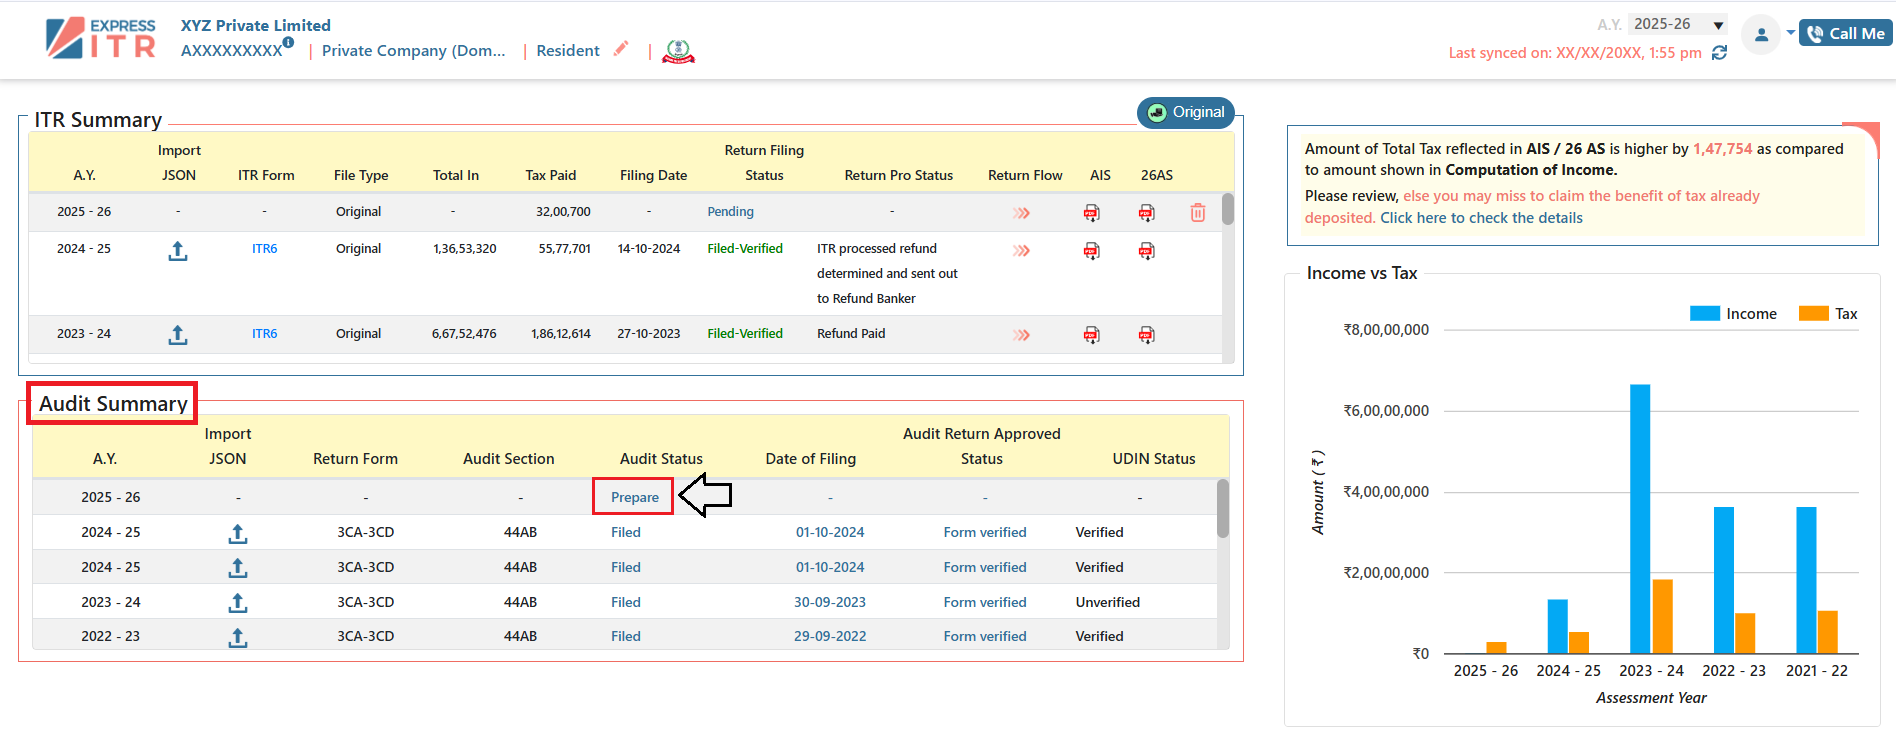
Task: Open Form verified for 2022-23 audit
Action: (985, 636)
